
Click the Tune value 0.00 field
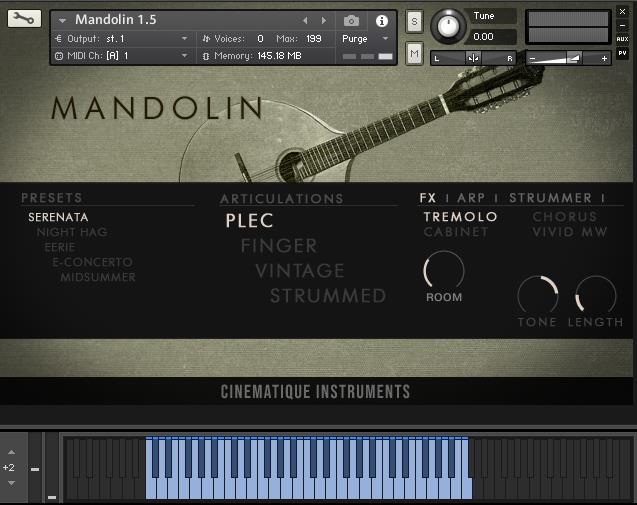pos(491,37)
